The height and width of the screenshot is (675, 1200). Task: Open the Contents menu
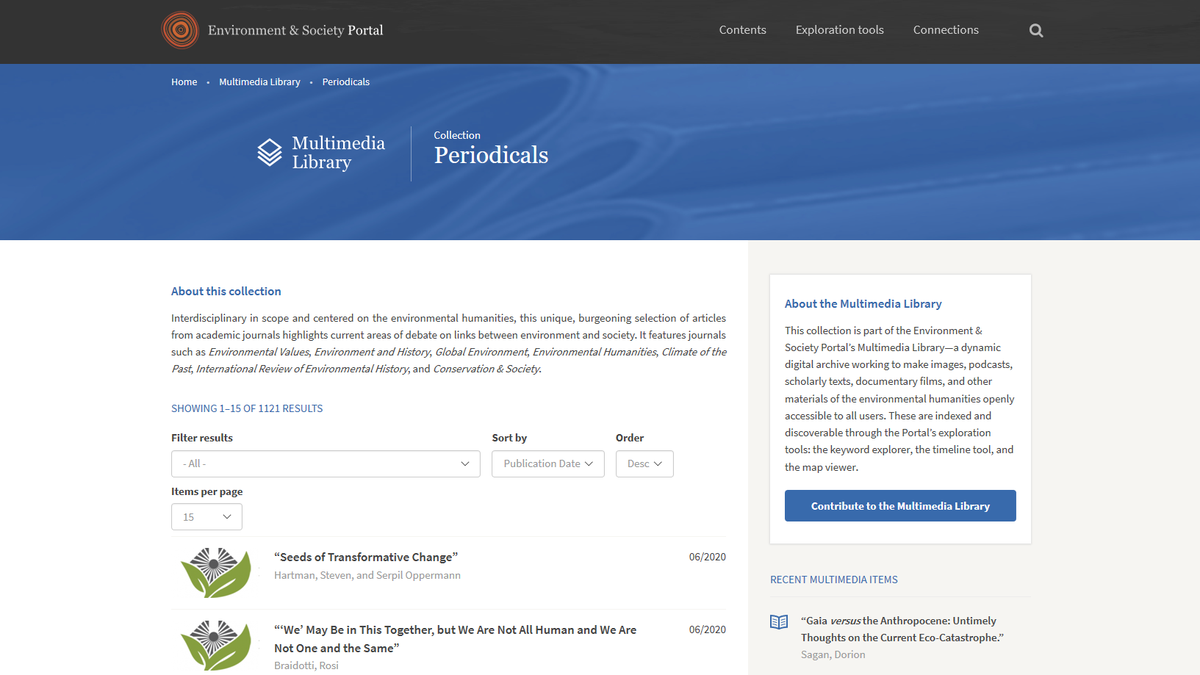(743, 30)
